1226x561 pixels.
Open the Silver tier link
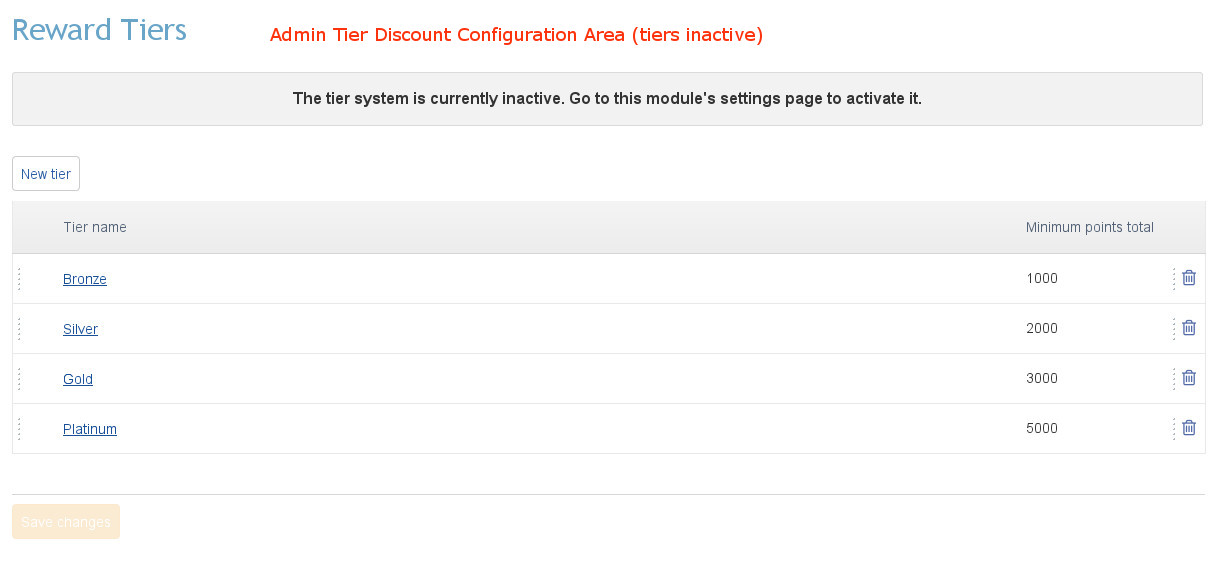point(80,329)
